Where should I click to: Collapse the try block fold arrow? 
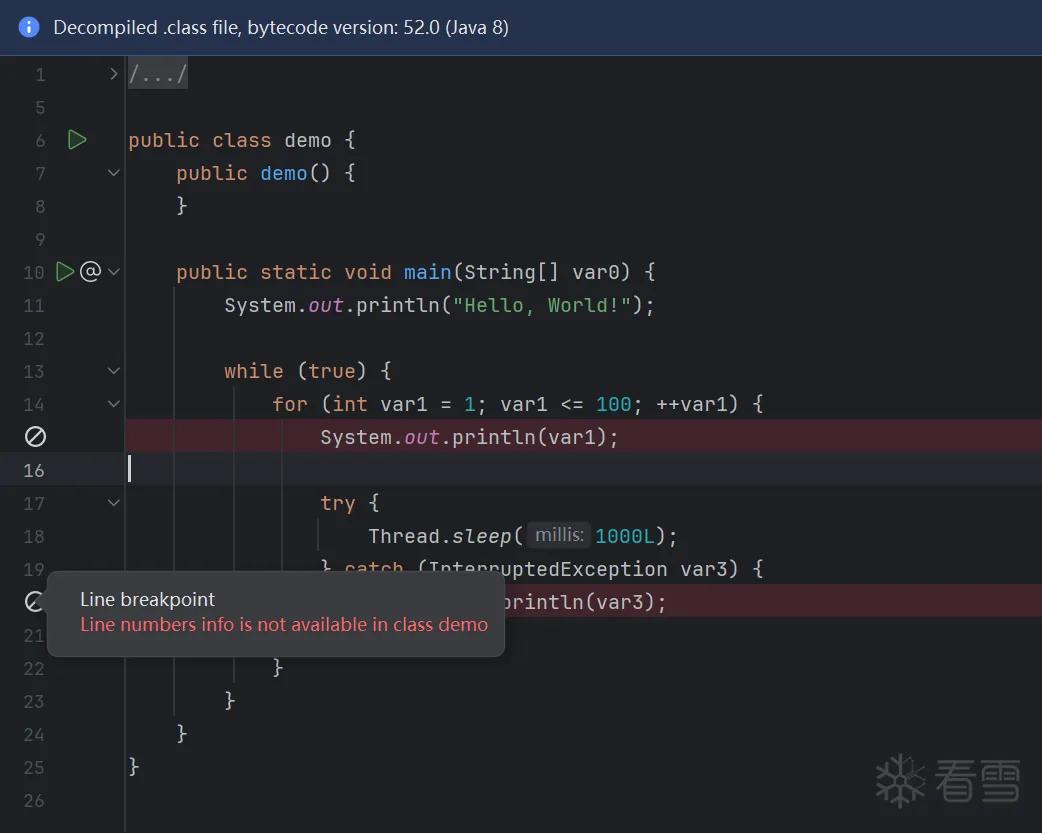coord(114,503)
